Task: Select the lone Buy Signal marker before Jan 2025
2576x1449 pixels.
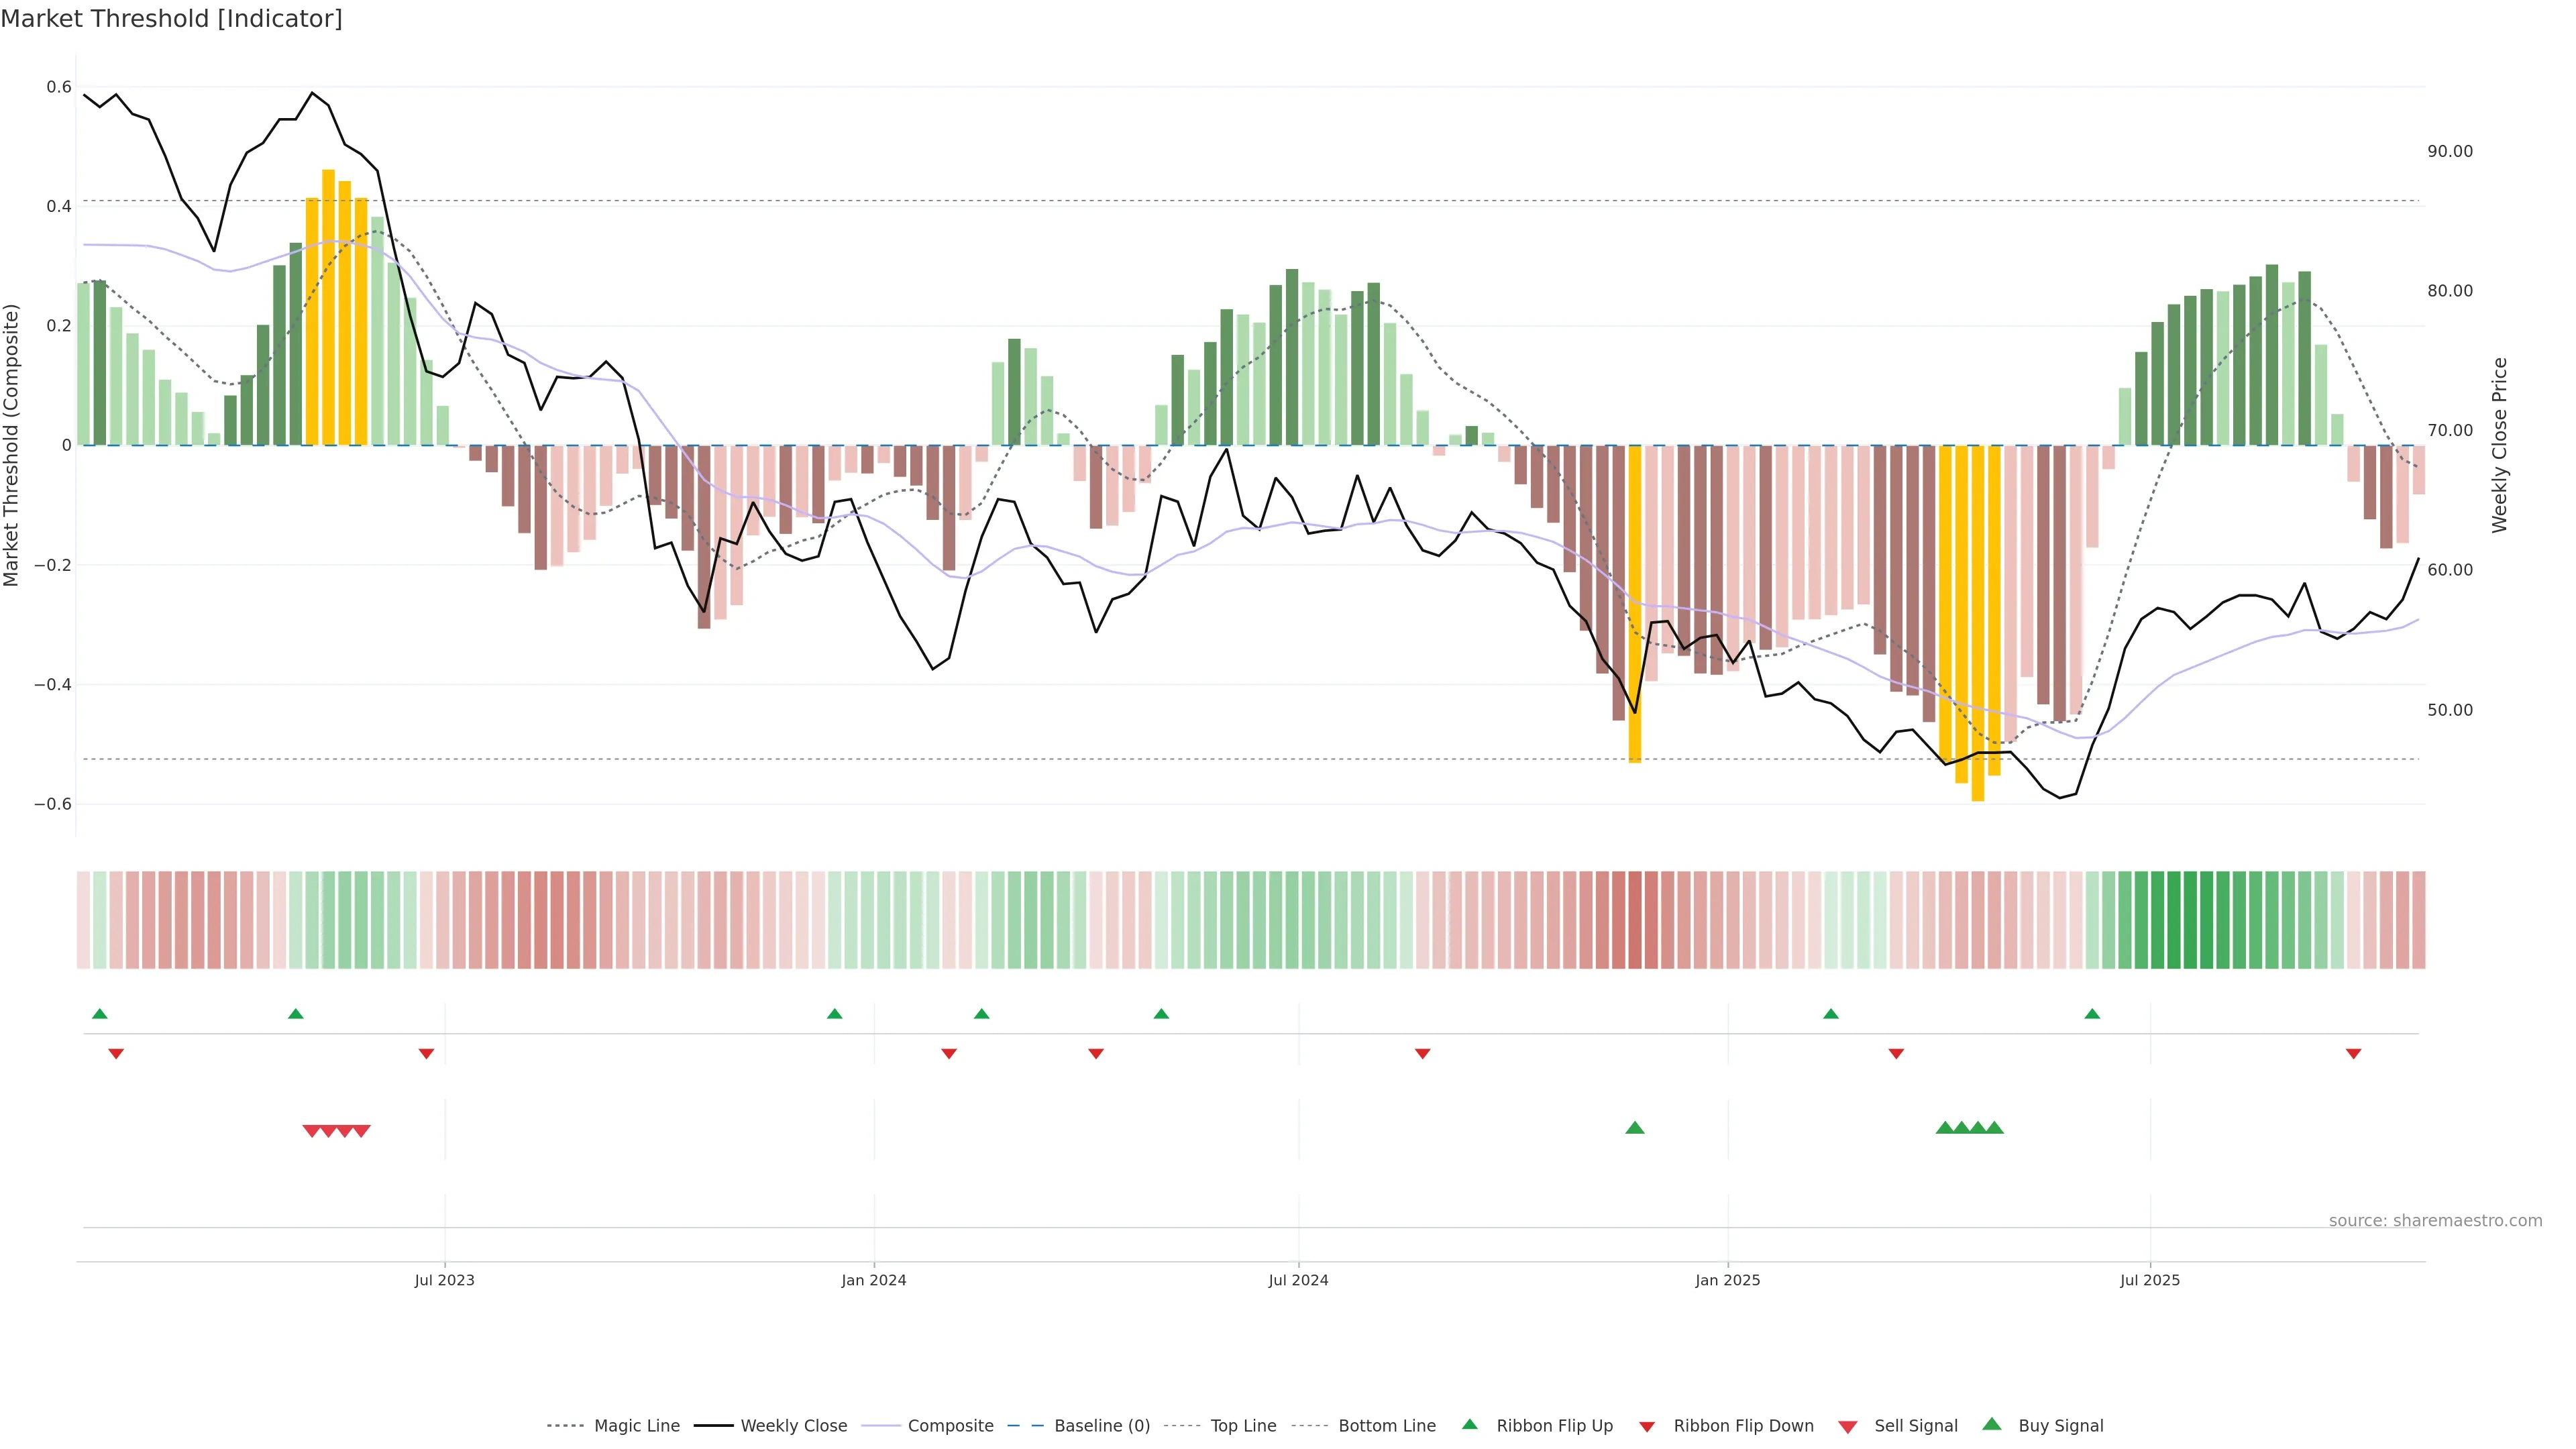Action: [1634, 1128]
